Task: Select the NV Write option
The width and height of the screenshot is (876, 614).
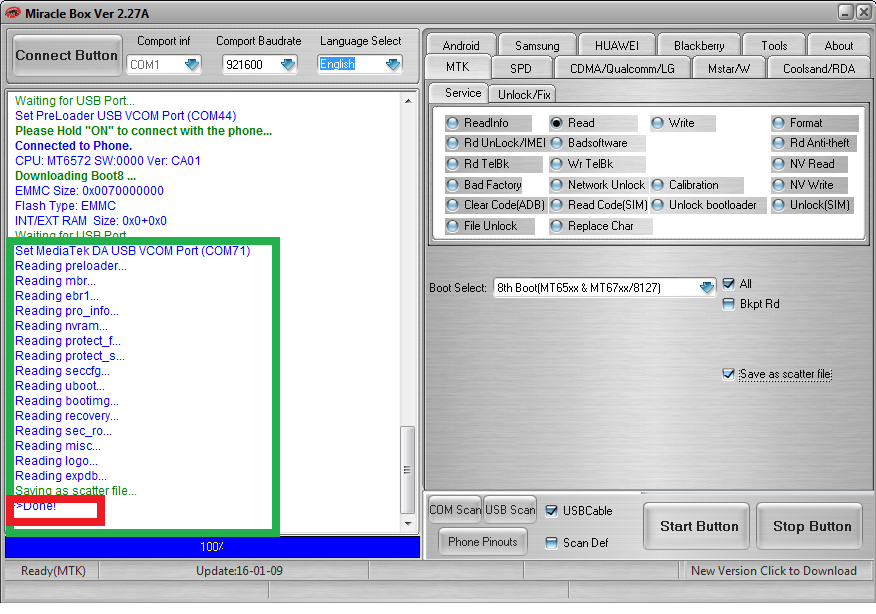Action: (x=810, y=185)
